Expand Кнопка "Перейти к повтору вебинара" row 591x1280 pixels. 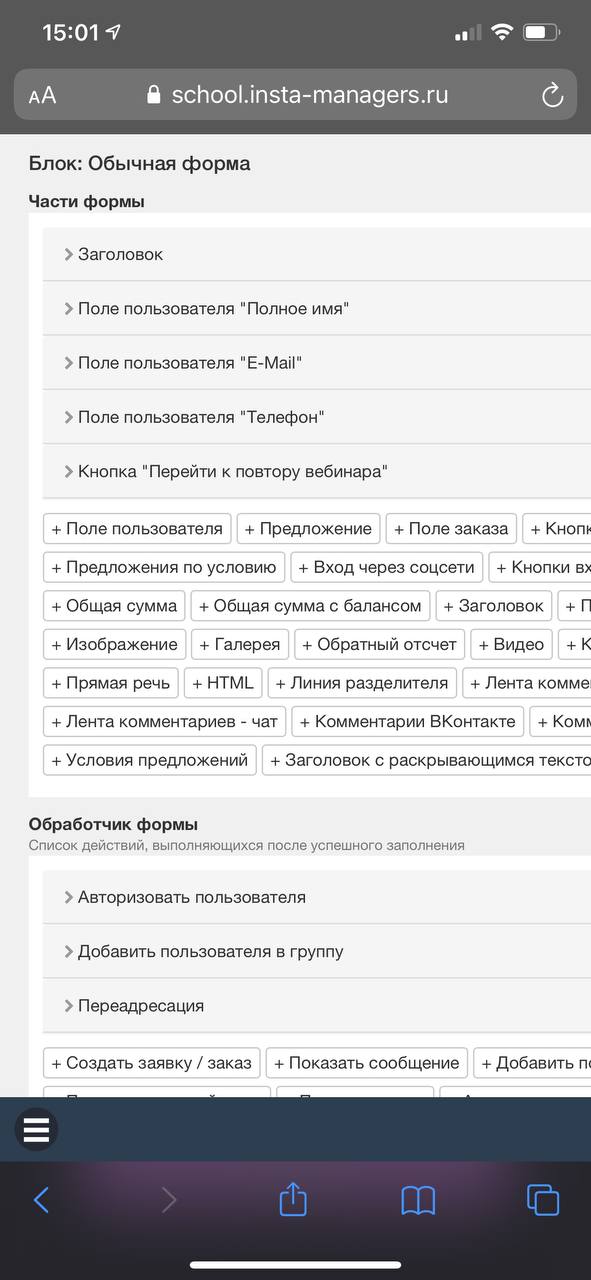[x=316, y=470]
